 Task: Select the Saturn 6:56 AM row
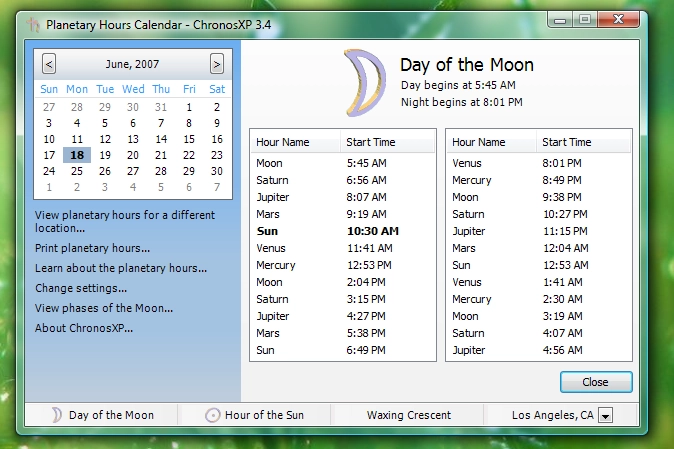pos(343,180)
